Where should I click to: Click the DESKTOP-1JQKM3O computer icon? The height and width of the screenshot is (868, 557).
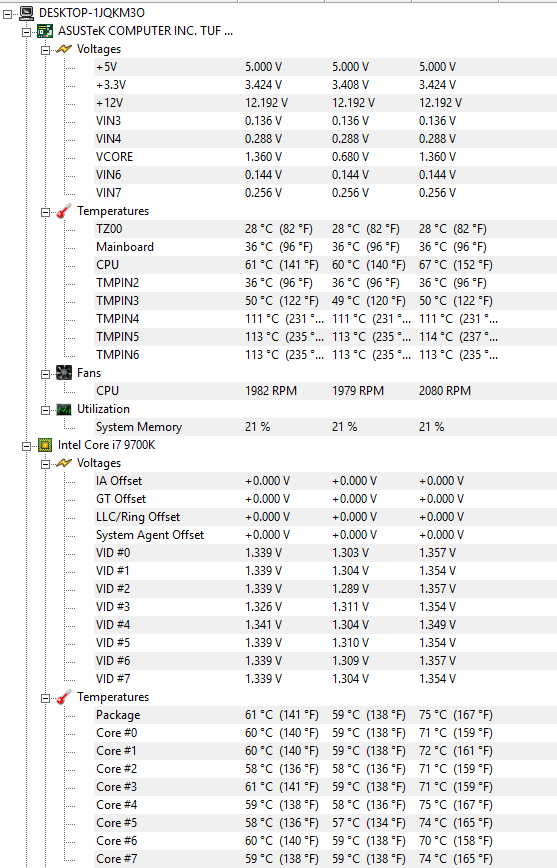(x=26, y=13)
